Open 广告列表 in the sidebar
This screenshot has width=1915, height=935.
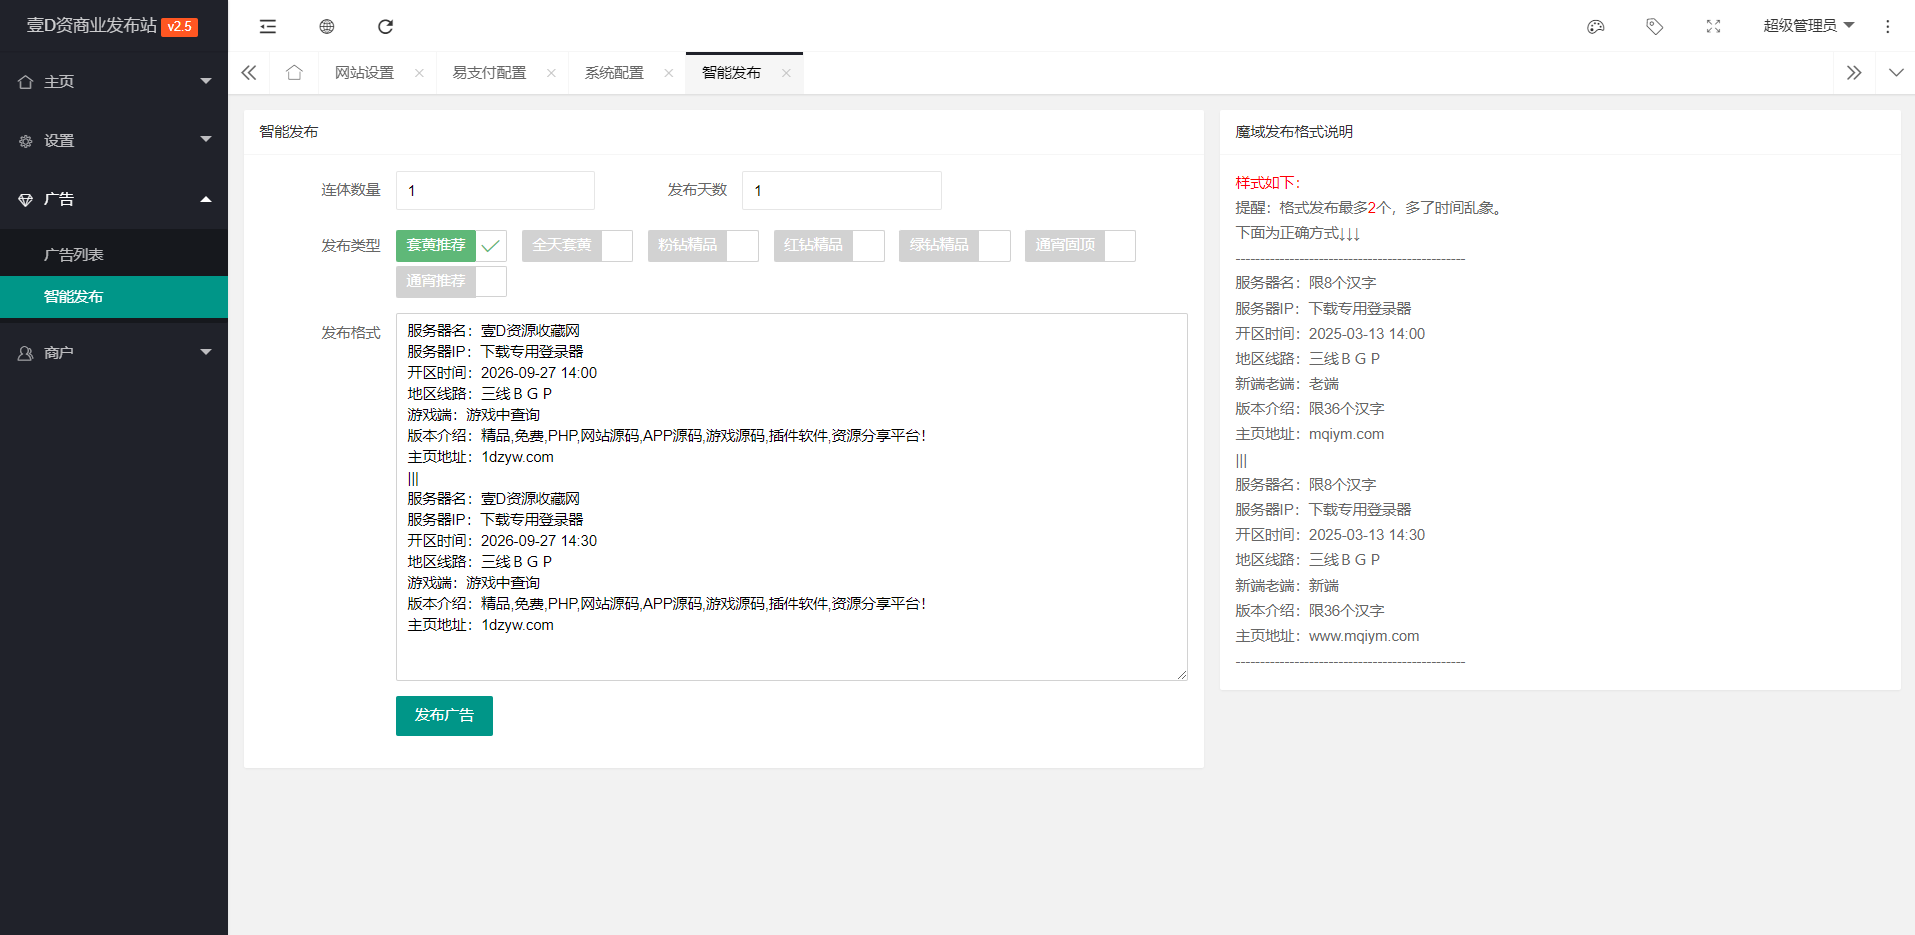114,255
